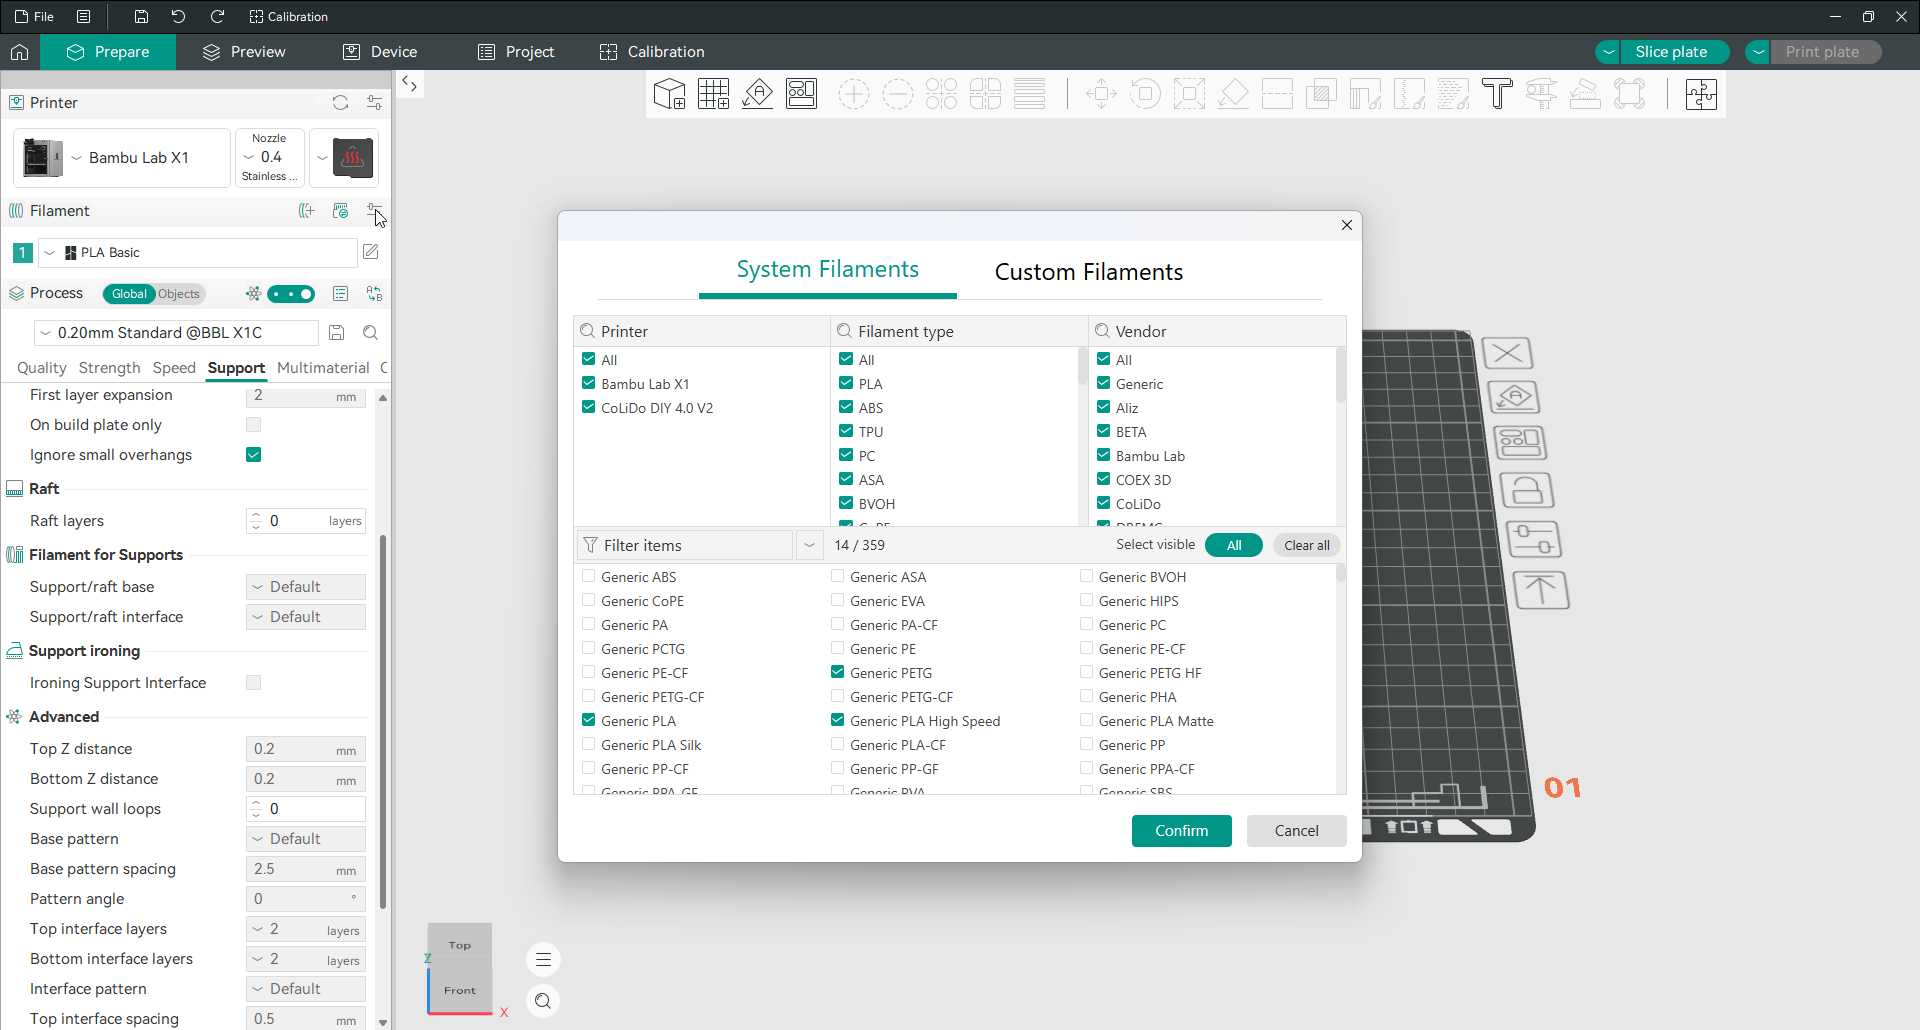This screenshot has height=1030, width=1920.
Task: Click the AMS filament sync icon
Action: coord(340,211)
